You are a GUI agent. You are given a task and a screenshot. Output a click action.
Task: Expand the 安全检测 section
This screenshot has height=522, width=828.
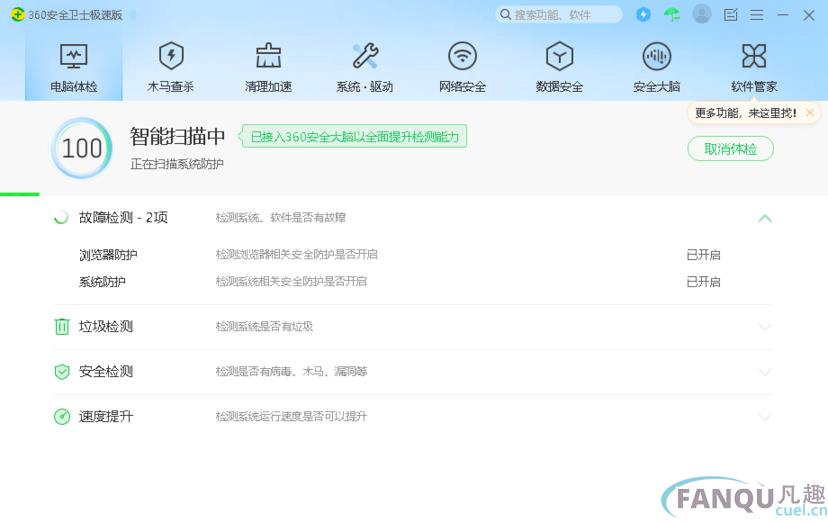765,372
